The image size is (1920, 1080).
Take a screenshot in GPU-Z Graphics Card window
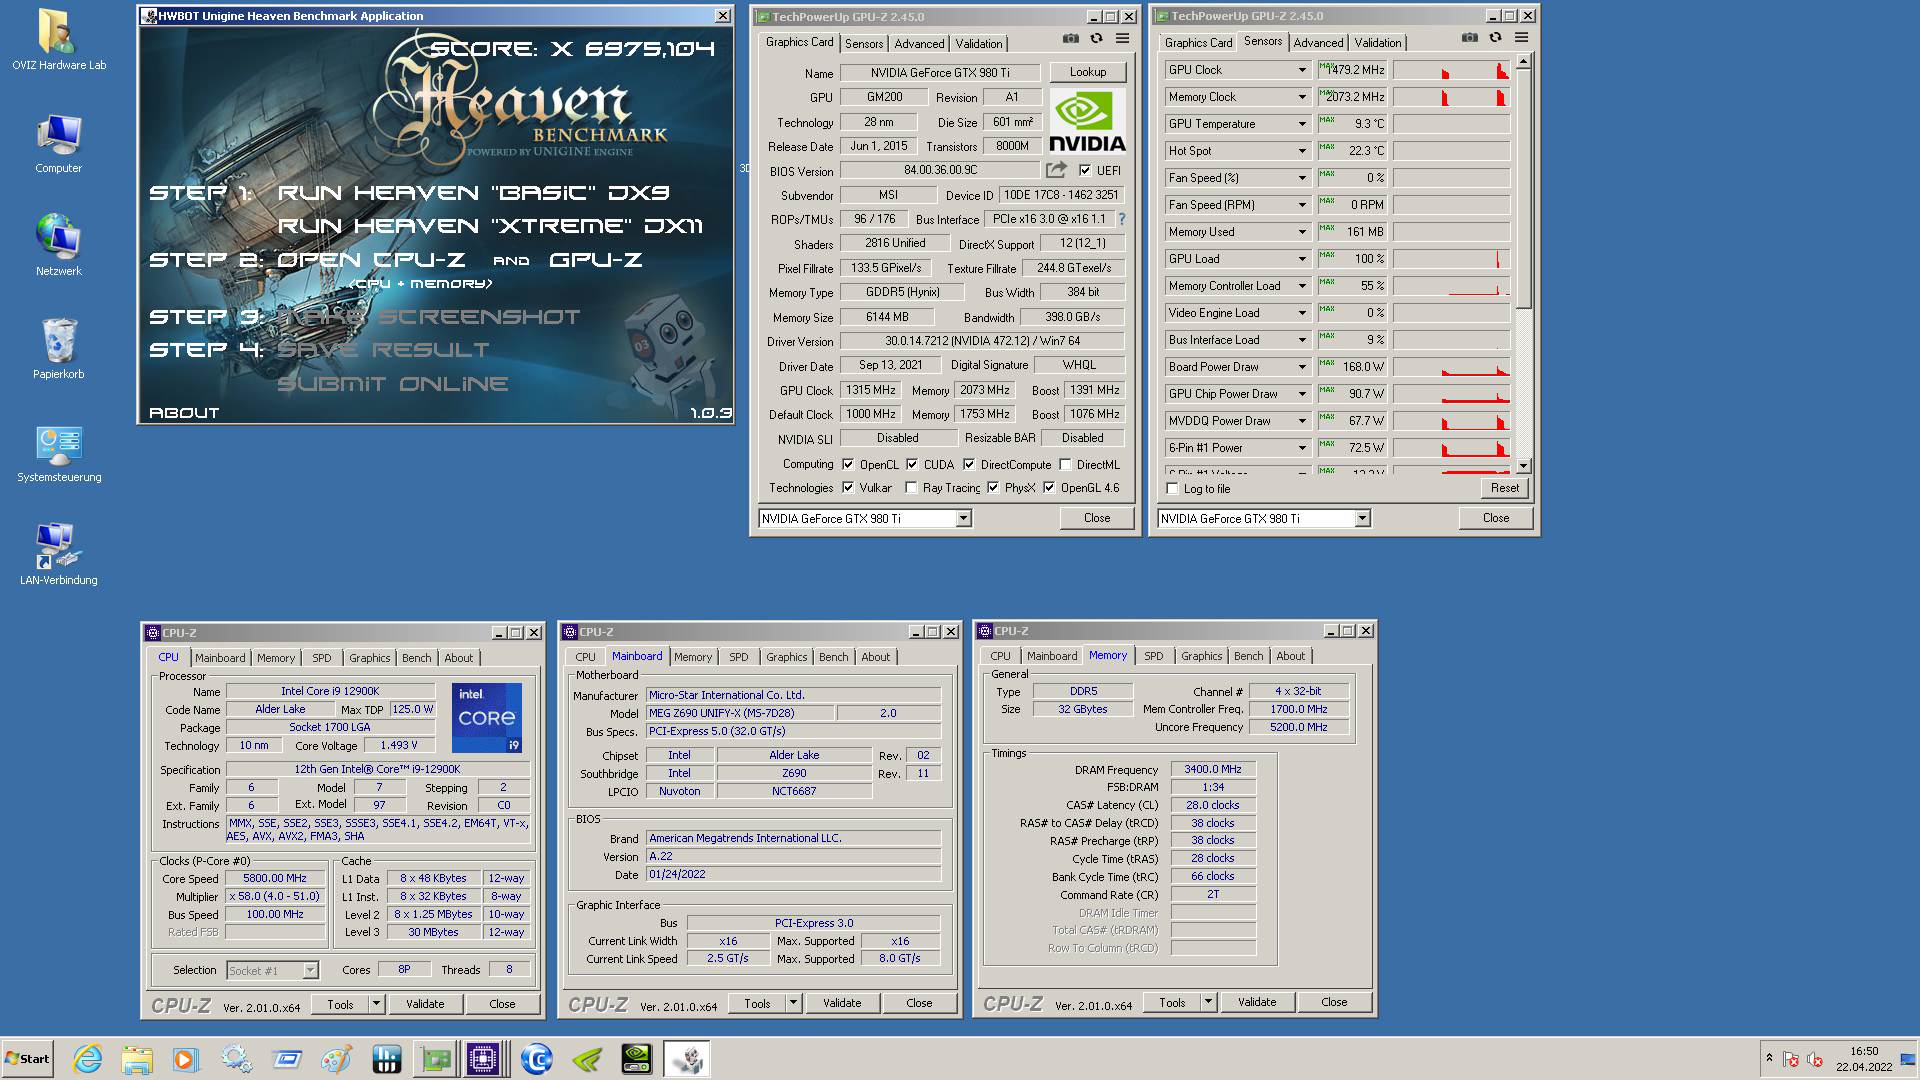pos(1071,38)
